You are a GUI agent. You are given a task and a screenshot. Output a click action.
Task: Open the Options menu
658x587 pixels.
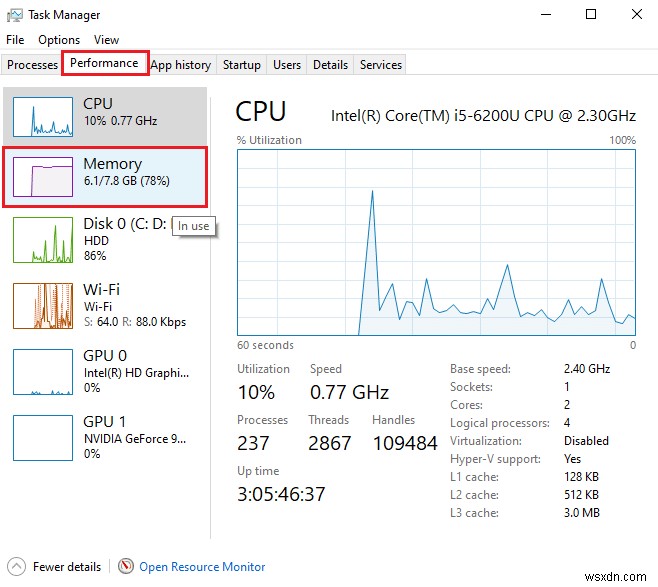point(59,40)
